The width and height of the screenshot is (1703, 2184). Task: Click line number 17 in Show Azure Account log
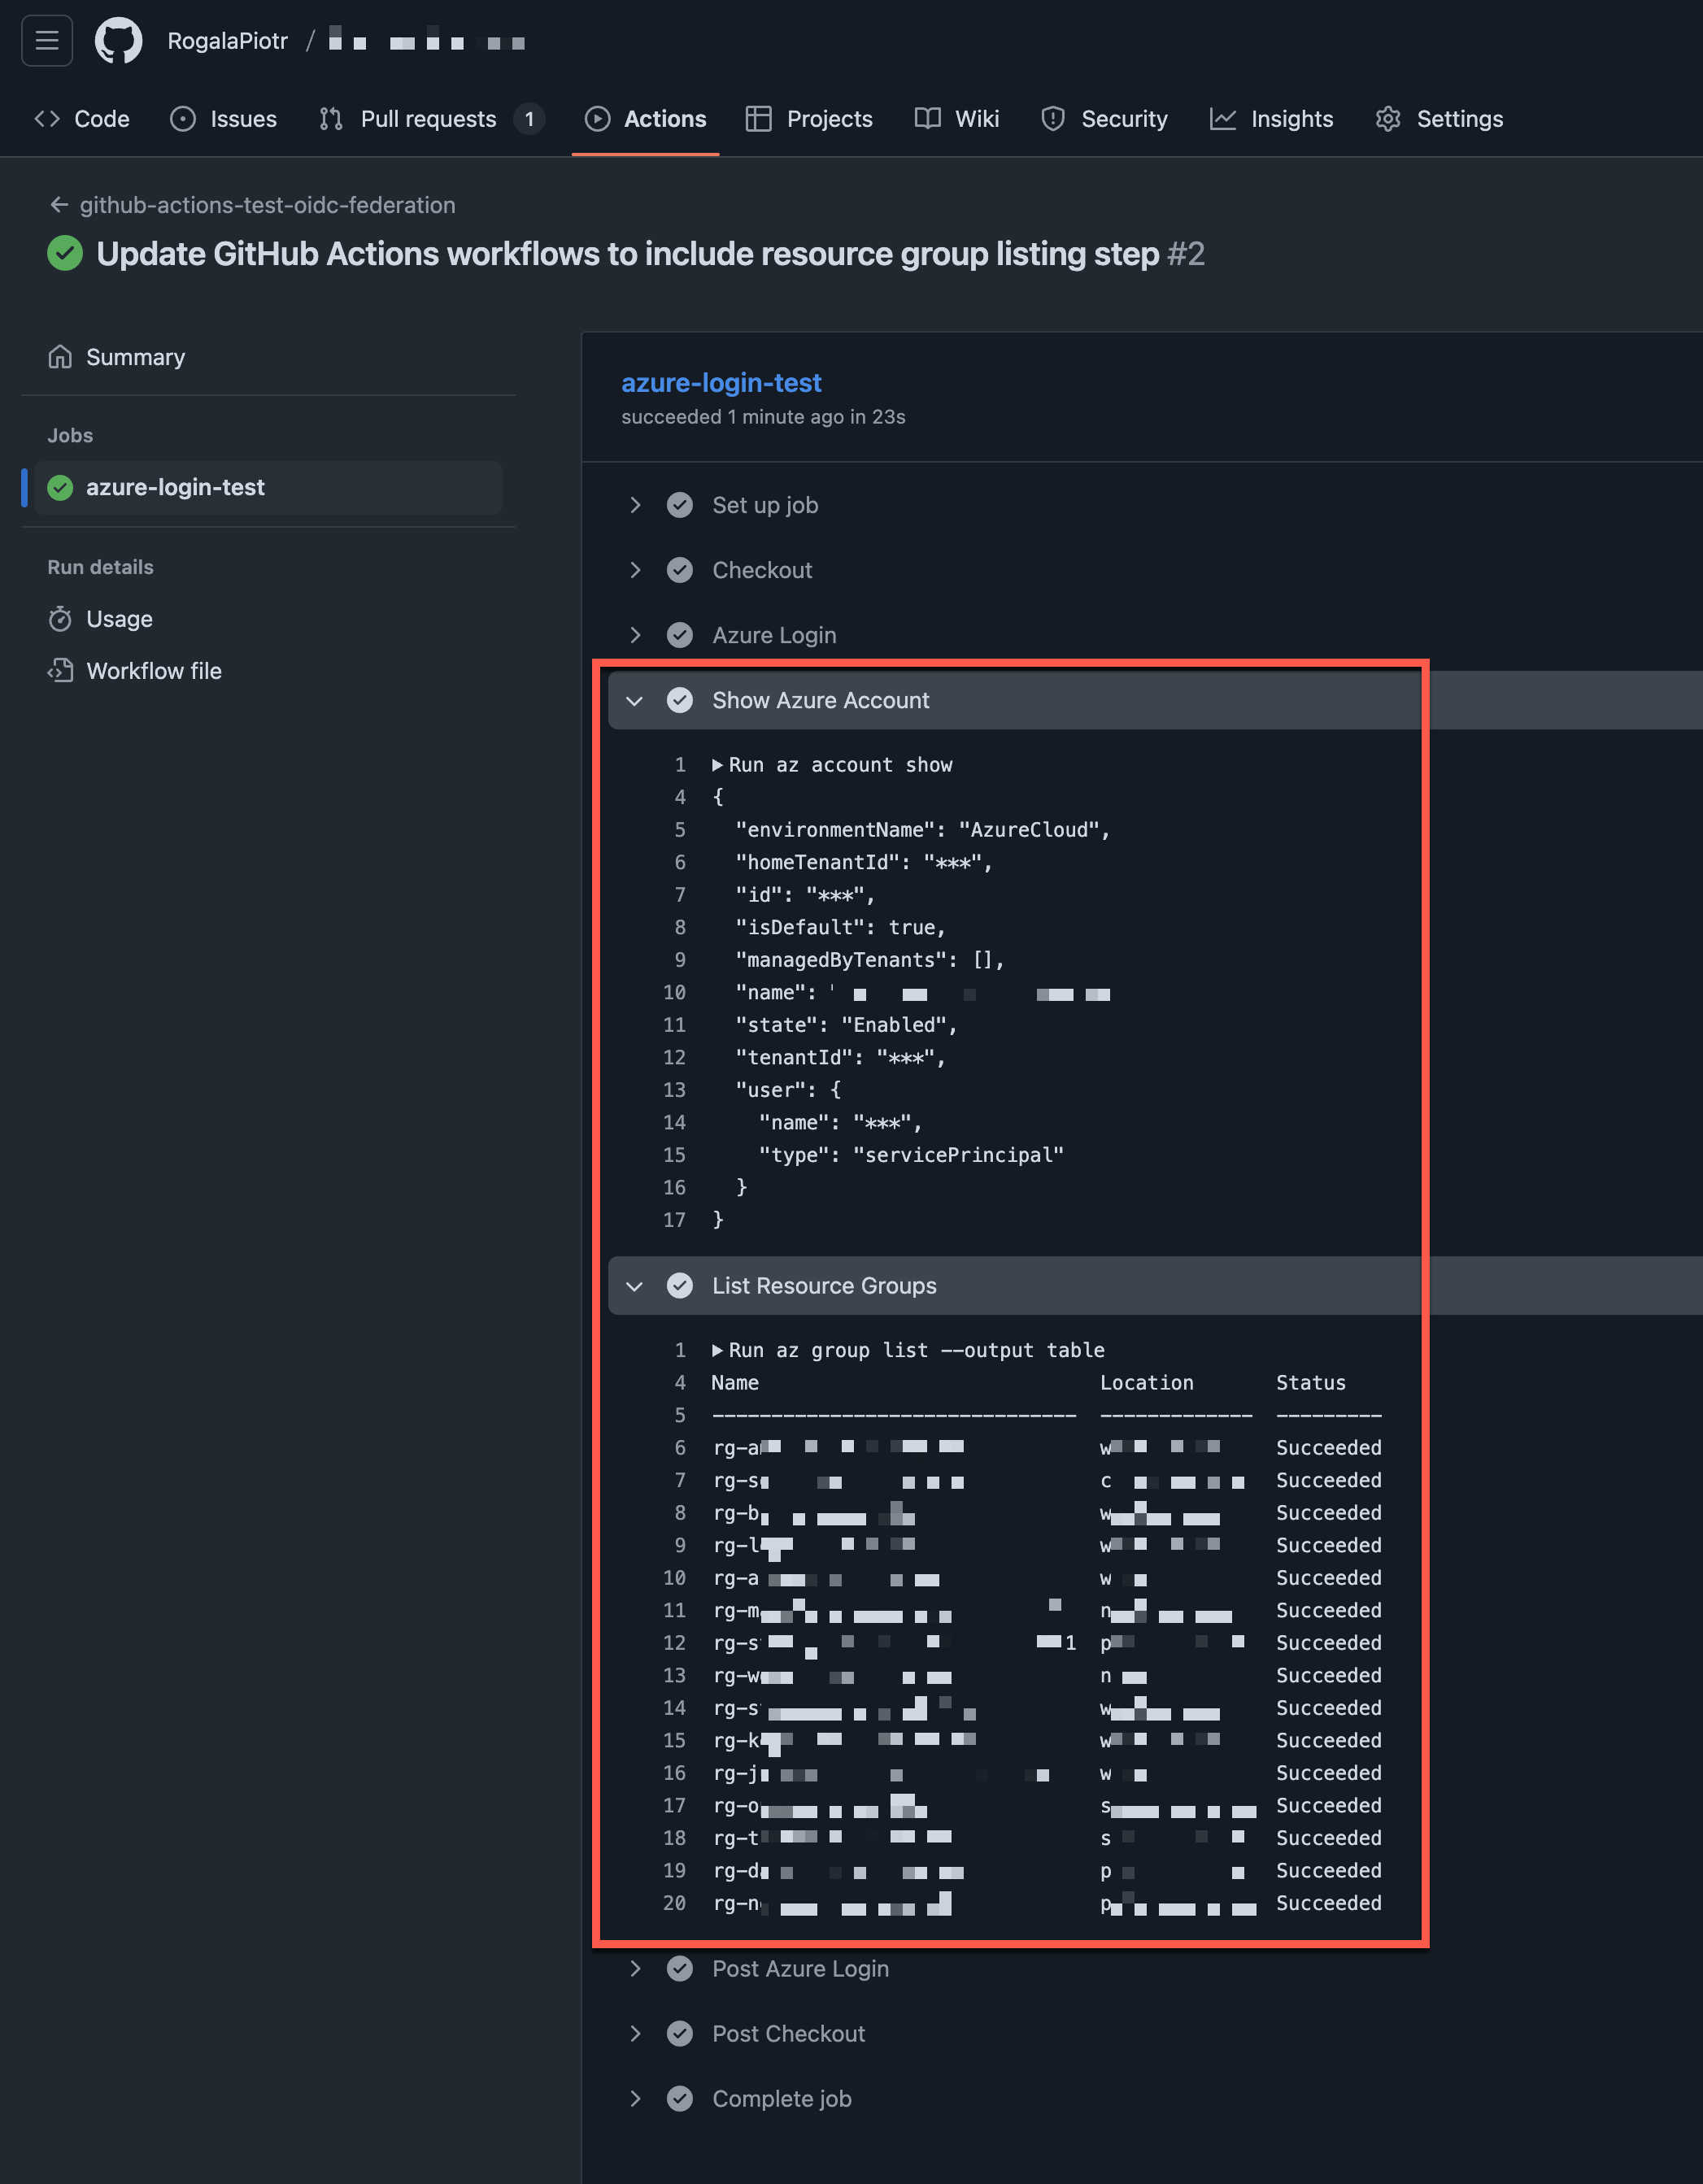[x=675, y=1220]
